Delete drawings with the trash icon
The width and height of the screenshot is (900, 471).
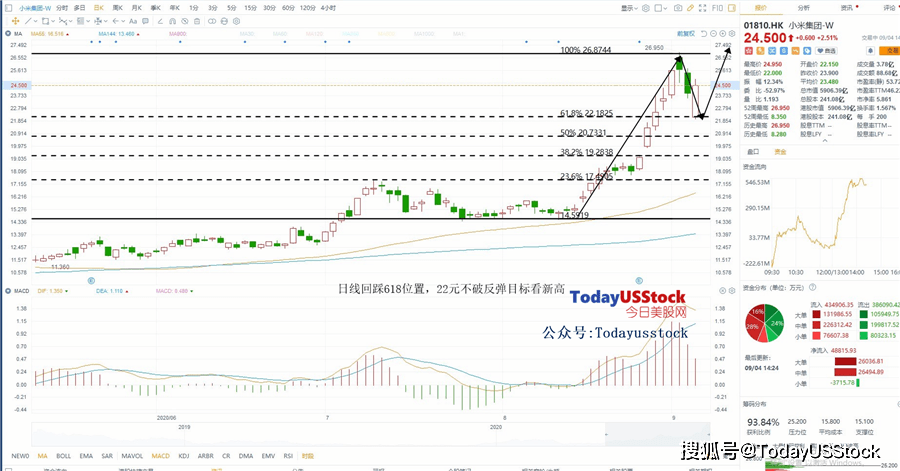click(x=197, y=21)
